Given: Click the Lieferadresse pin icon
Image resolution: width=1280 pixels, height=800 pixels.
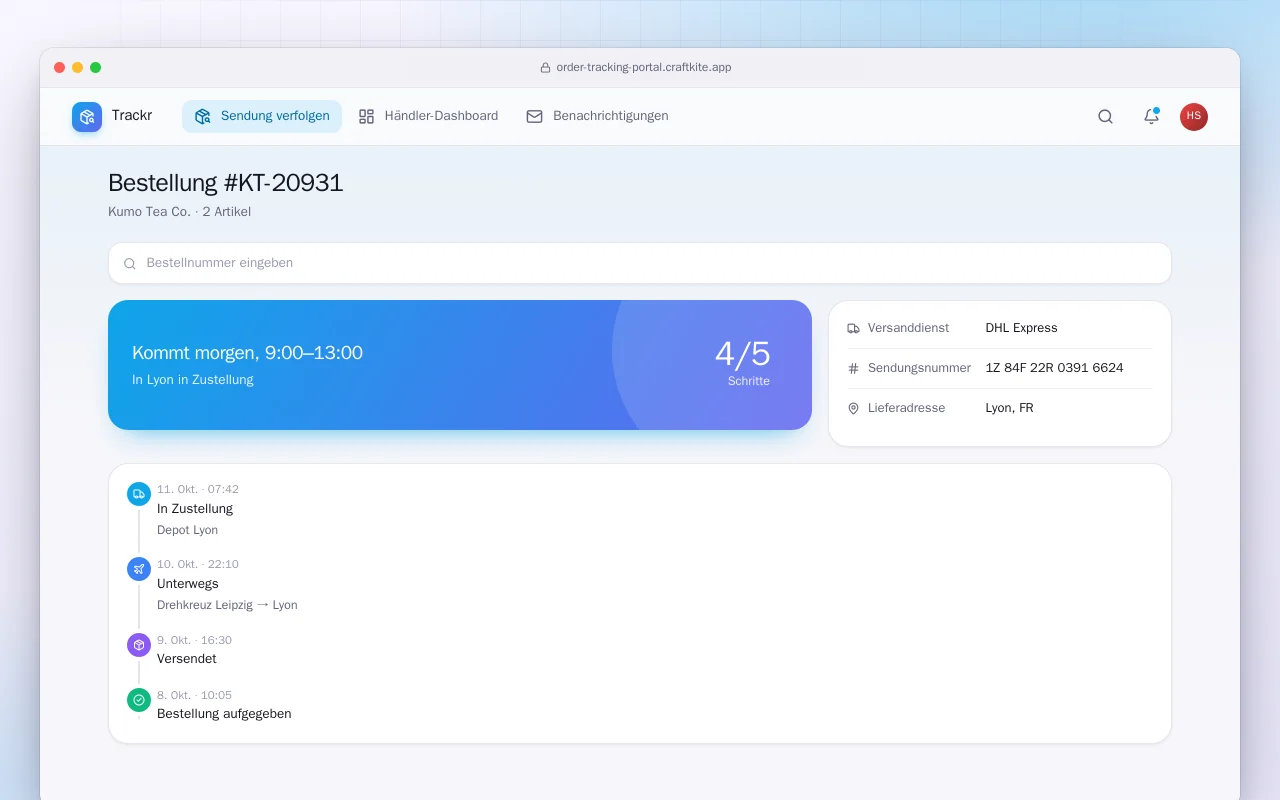Looking at the screenshot, I should (853, 408).
